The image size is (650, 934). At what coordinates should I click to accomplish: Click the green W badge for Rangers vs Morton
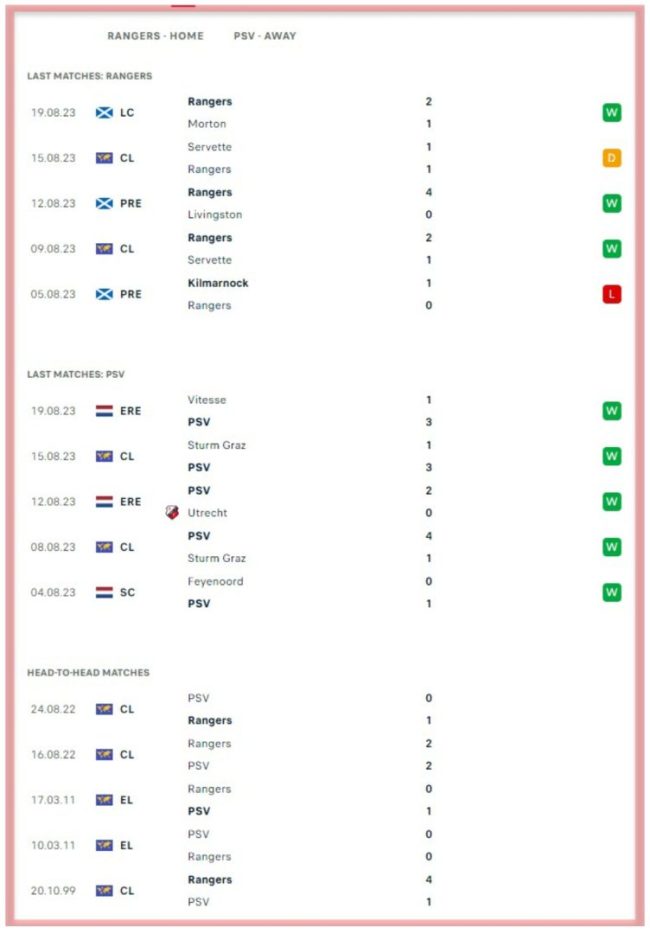(x=612, y=113)
